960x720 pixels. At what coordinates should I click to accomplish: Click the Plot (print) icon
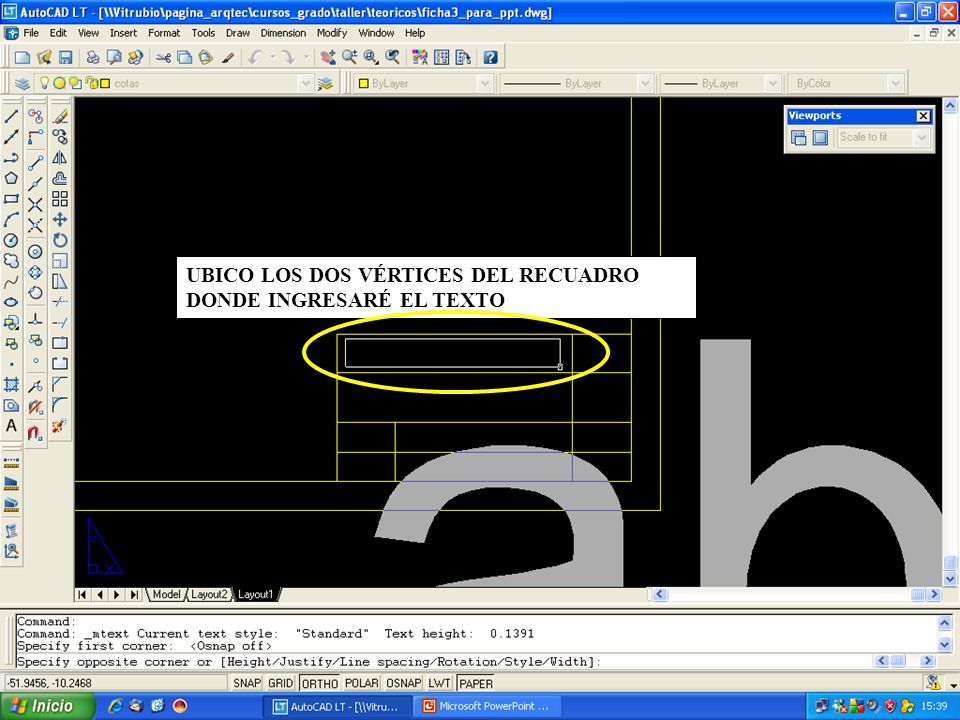coord(92,58)
